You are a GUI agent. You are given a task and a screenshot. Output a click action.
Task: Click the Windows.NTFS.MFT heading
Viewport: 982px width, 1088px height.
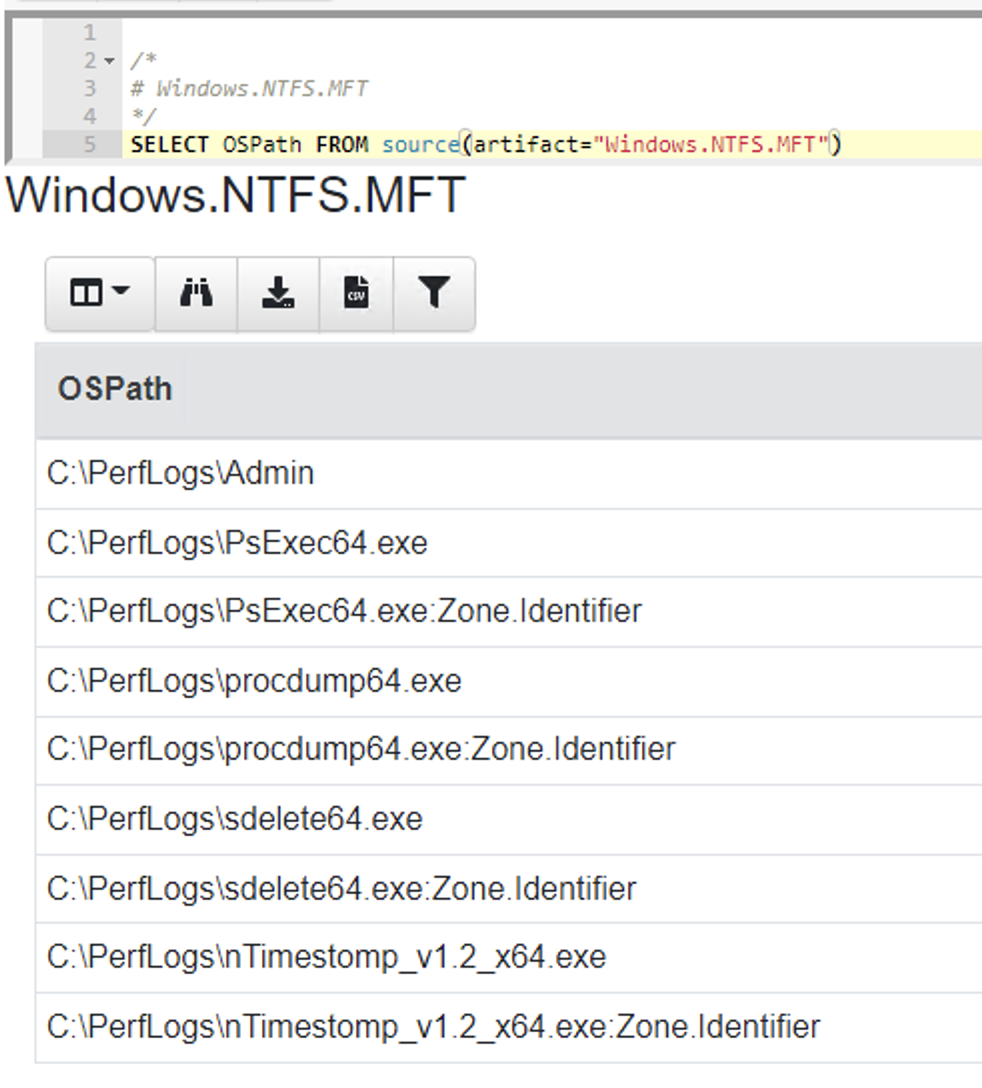235,195
